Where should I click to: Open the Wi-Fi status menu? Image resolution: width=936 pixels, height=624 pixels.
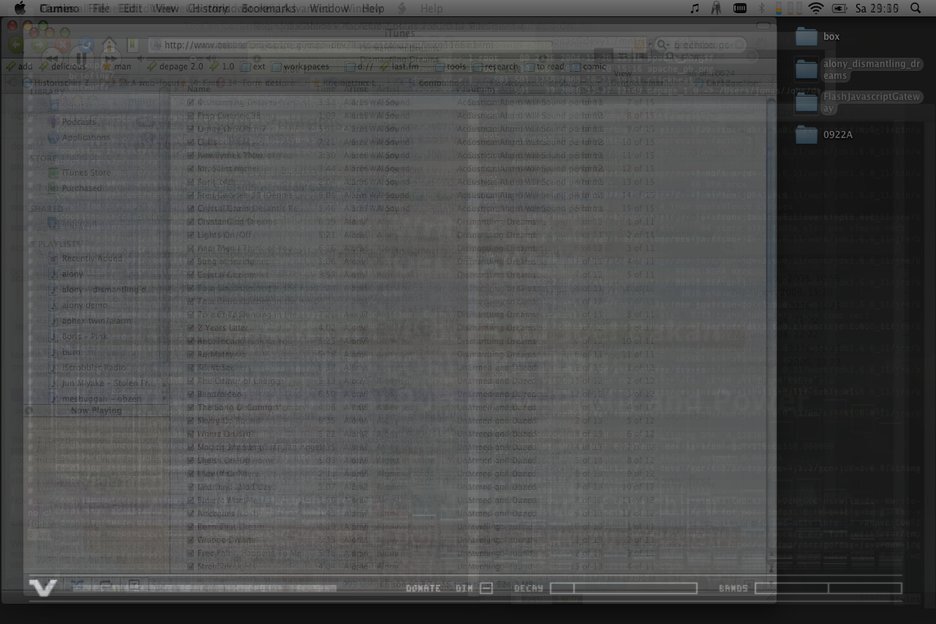pos(815,8)
